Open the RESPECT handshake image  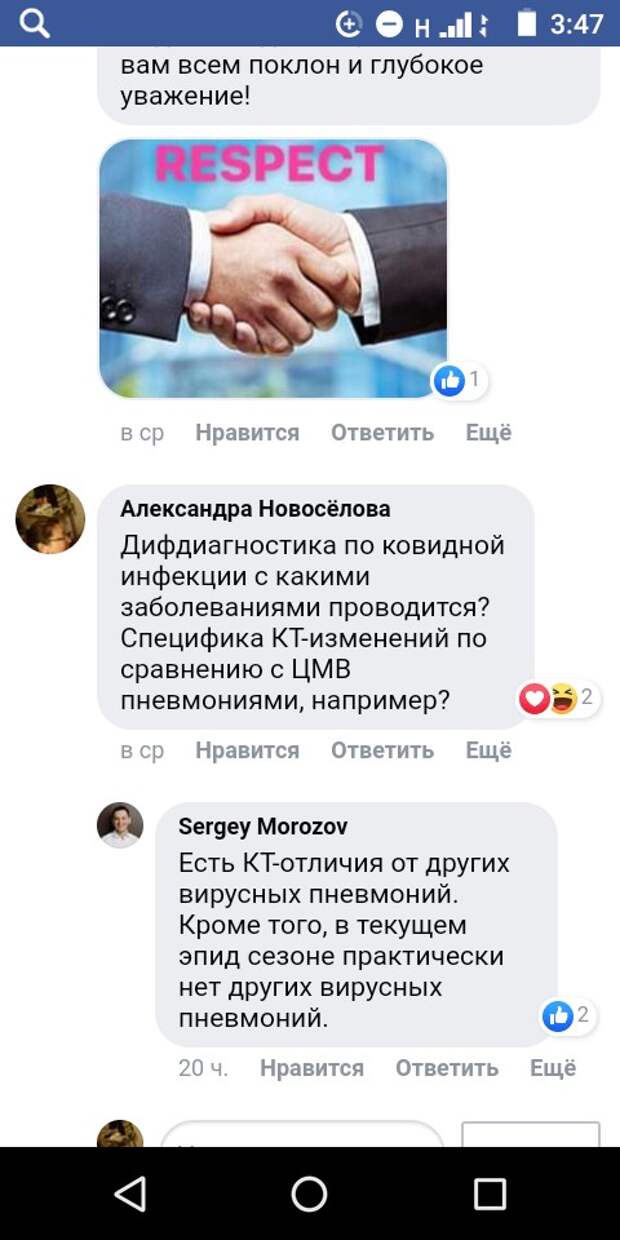click(x=272, y=269)
